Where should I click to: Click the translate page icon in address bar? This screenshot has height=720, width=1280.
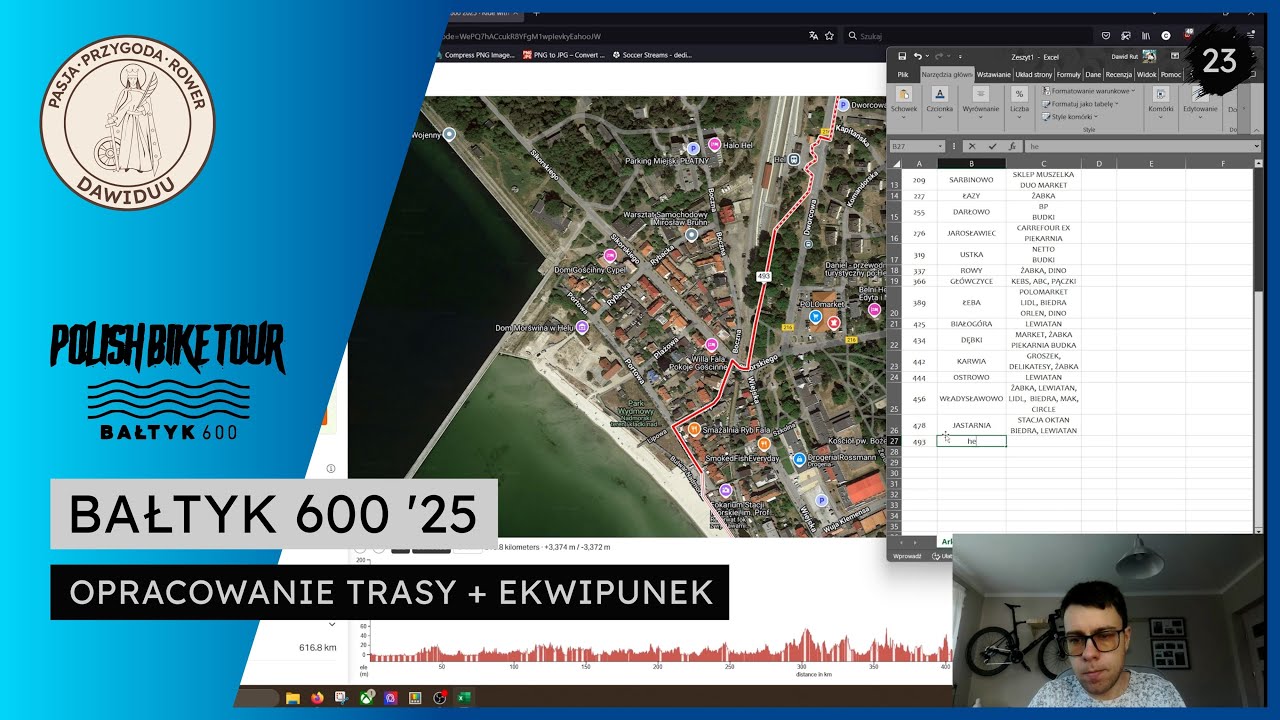coord(813,36)
